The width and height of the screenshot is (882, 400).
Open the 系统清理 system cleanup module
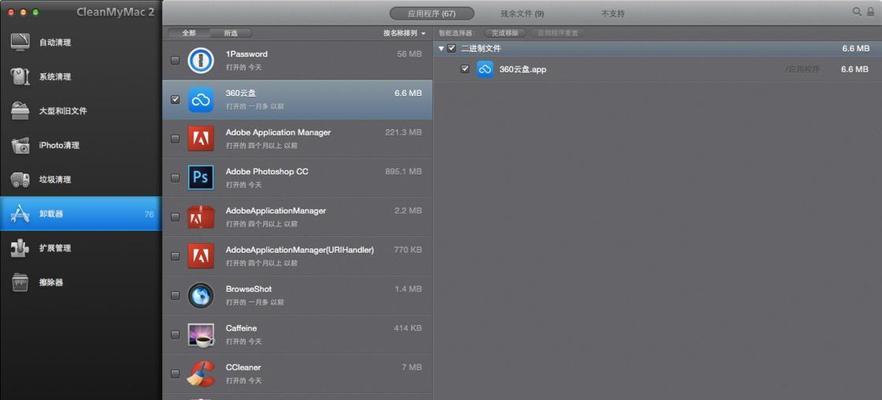80,77
